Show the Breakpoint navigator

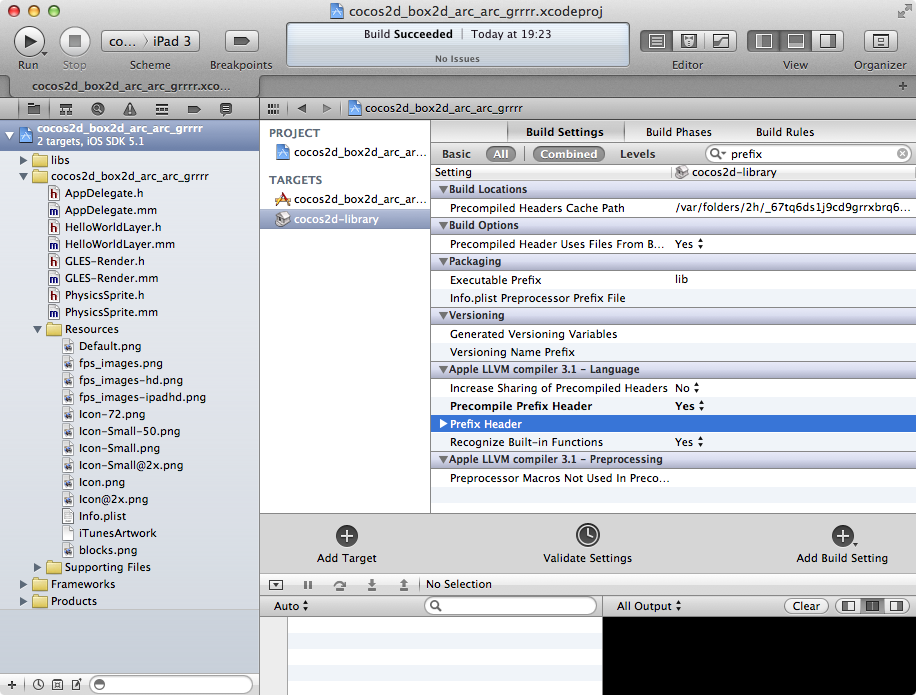[194, 109]
